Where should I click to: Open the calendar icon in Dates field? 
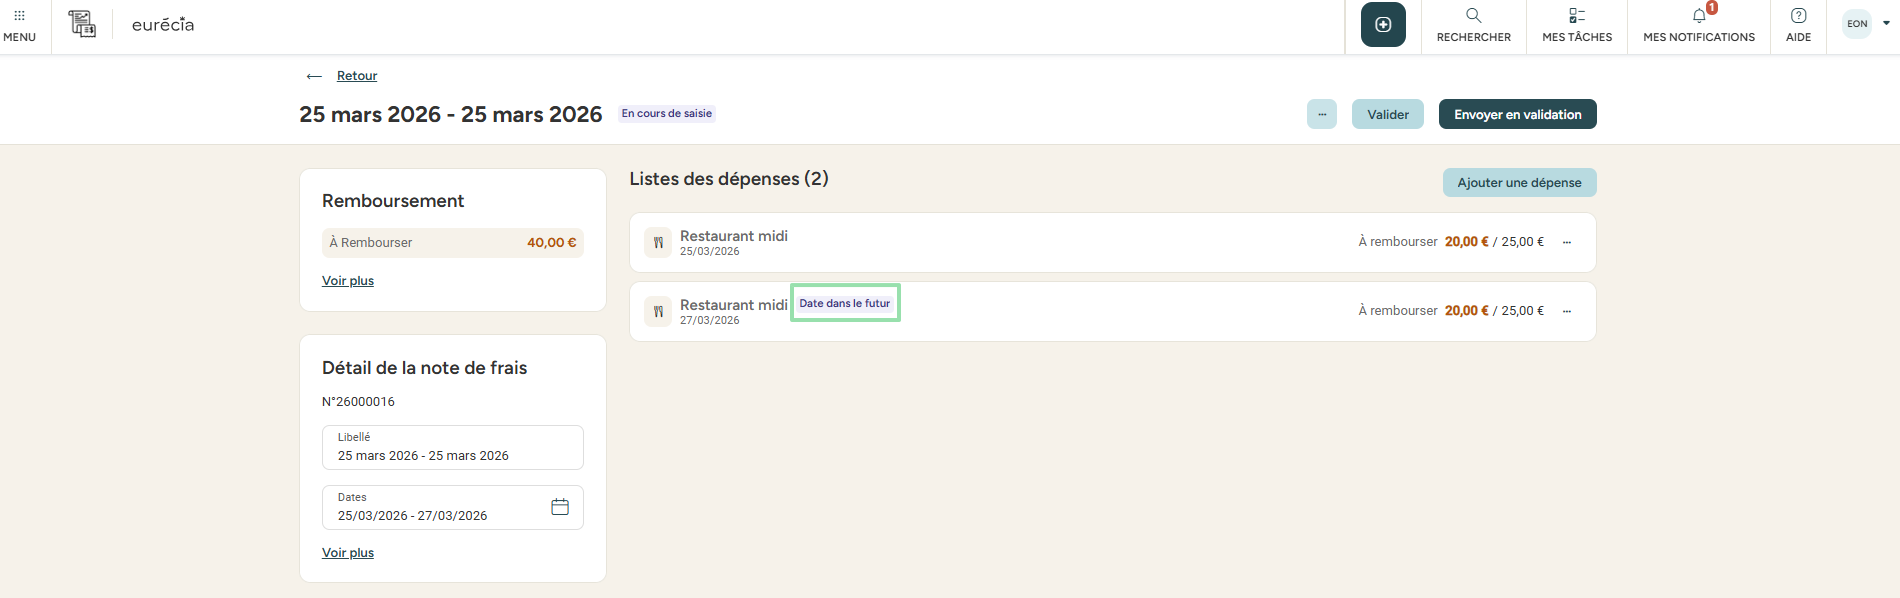coord(560,507)
